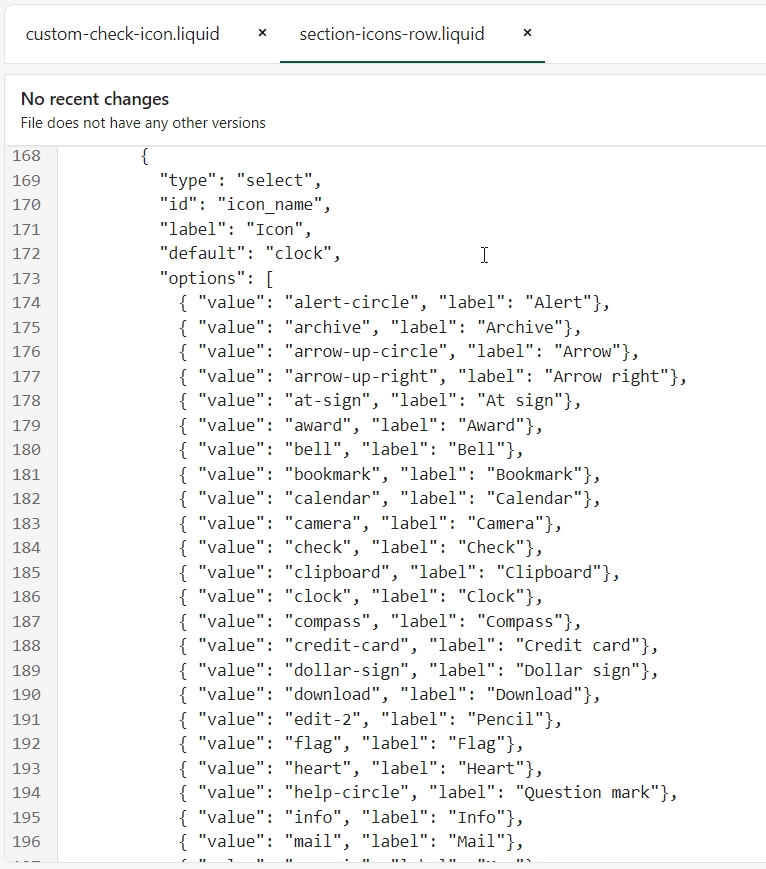Image resolution: width=766 pixels, height=869 pixels.
Task: Click line number 168 in the gutter
Action: pos(26,156)
